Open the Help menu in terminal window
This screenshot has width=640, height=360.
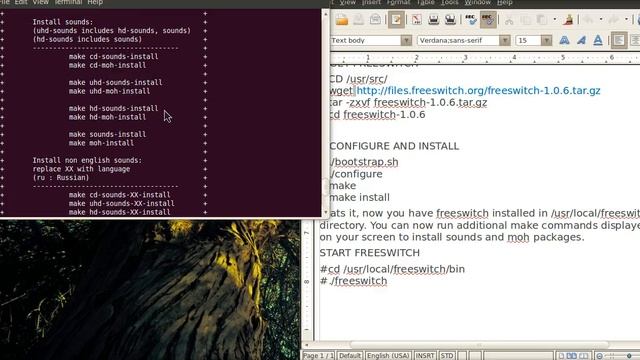[95, 2]
